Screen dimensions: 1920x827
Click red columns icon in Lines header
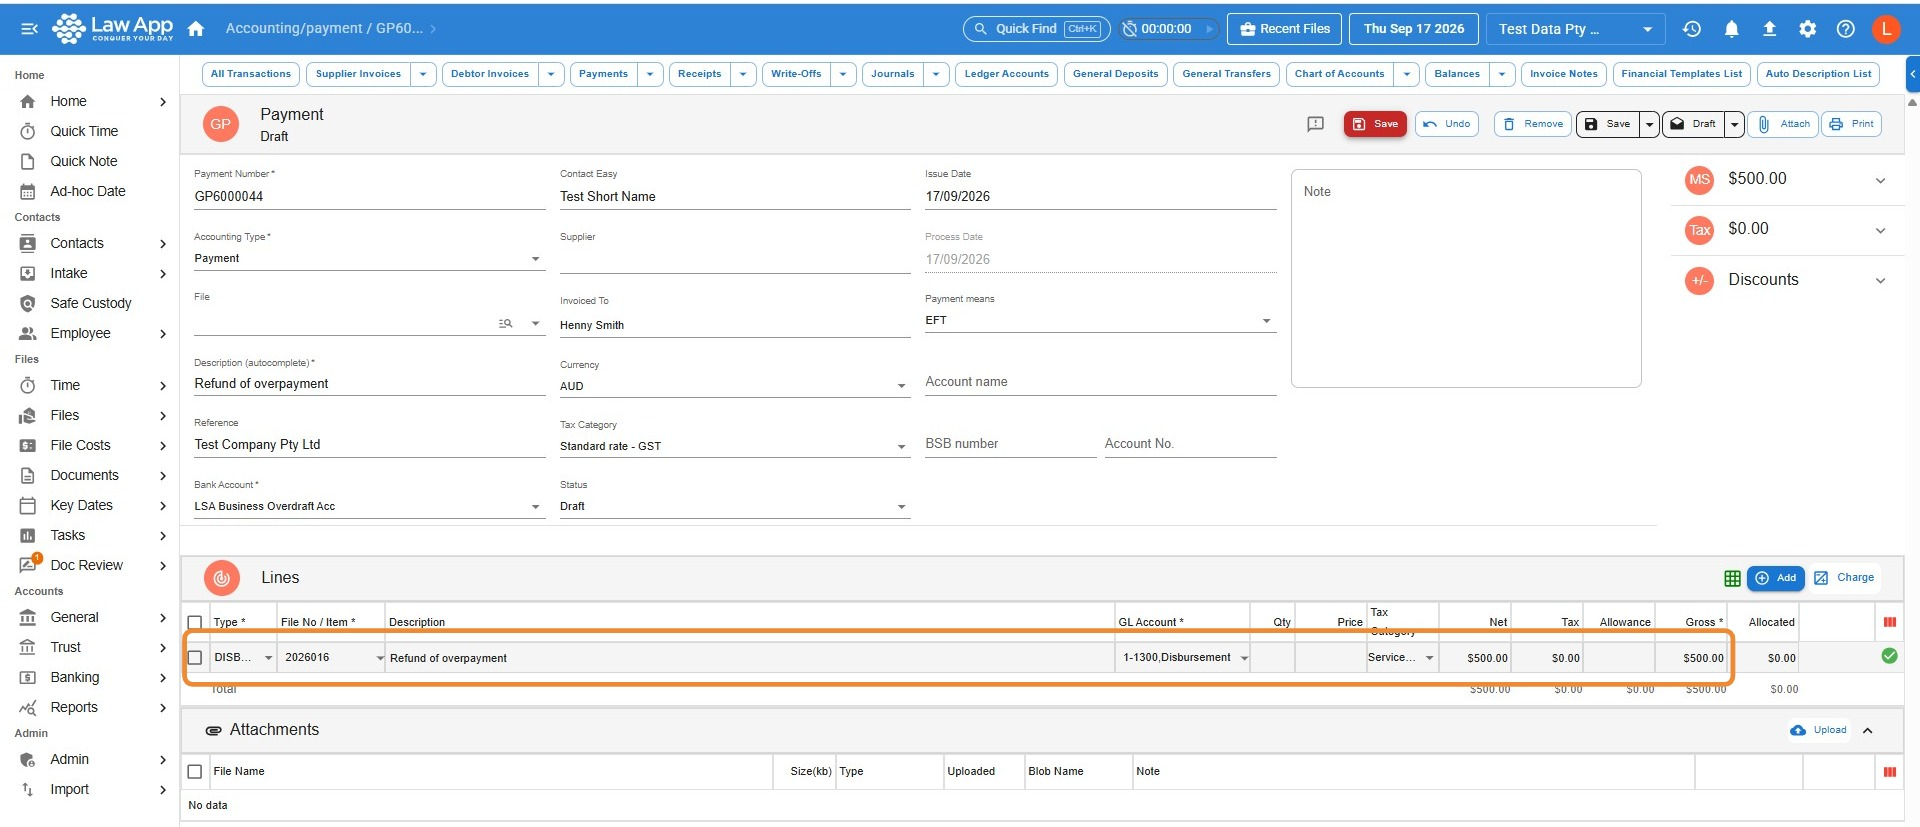[x=1889, y=622]
